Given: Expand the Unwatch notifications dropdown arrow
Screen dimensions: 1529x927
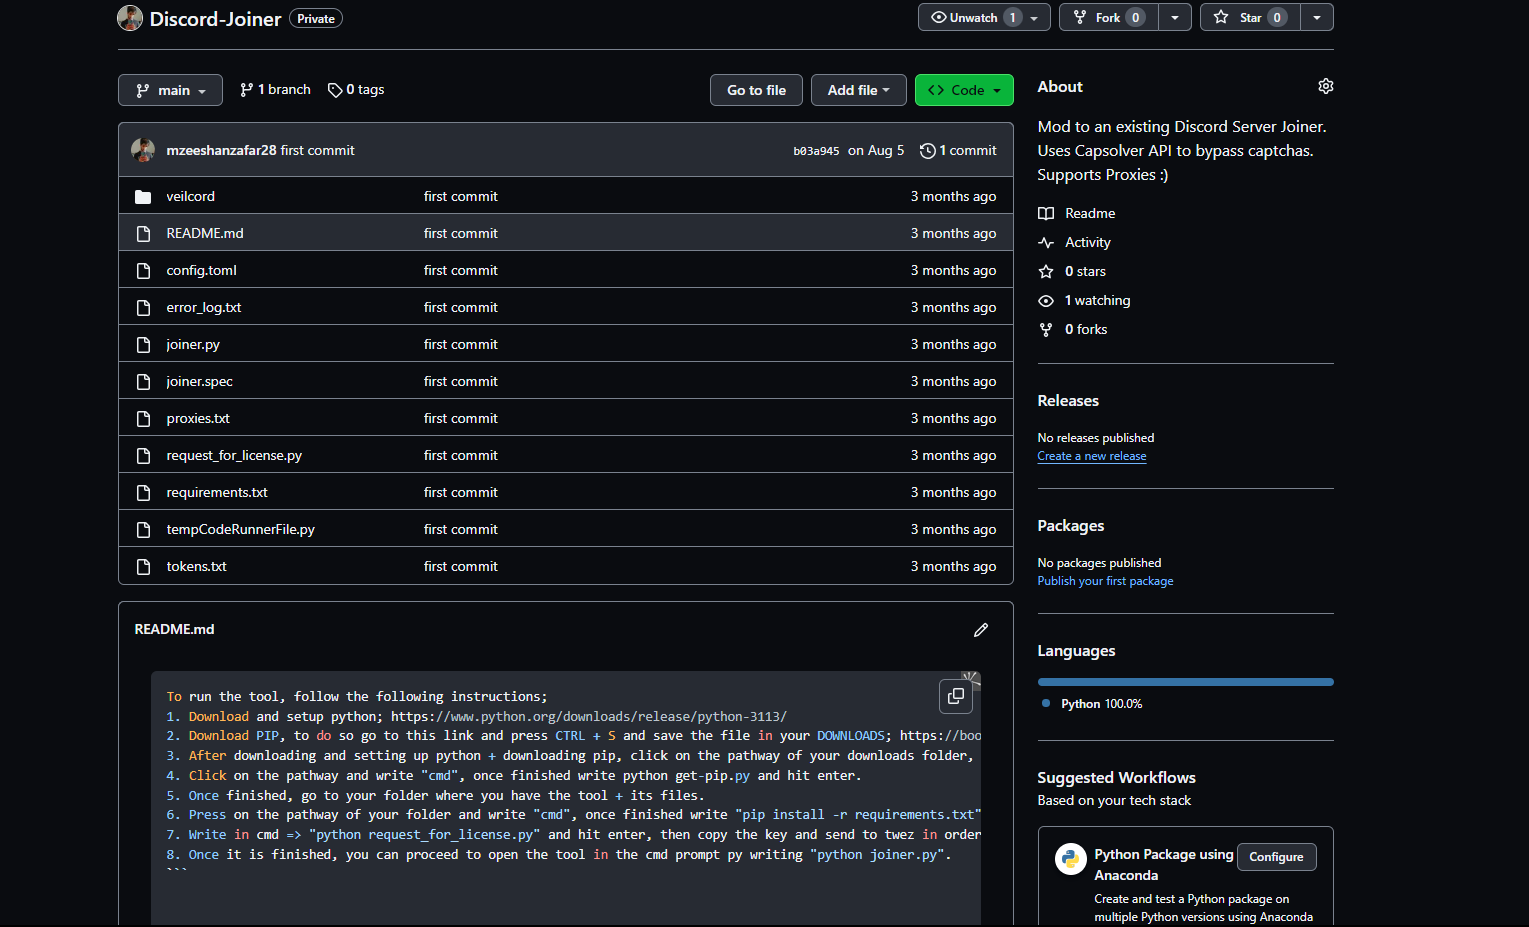Looking at the screenshot, I should pyautogui.click(x=1035, y=17).
